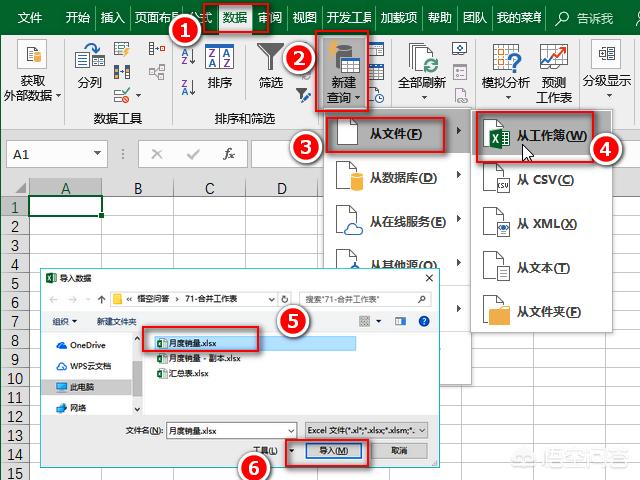640x480 pixels.
Task: Switch to the 视图 tab
Action: [304, 18]
